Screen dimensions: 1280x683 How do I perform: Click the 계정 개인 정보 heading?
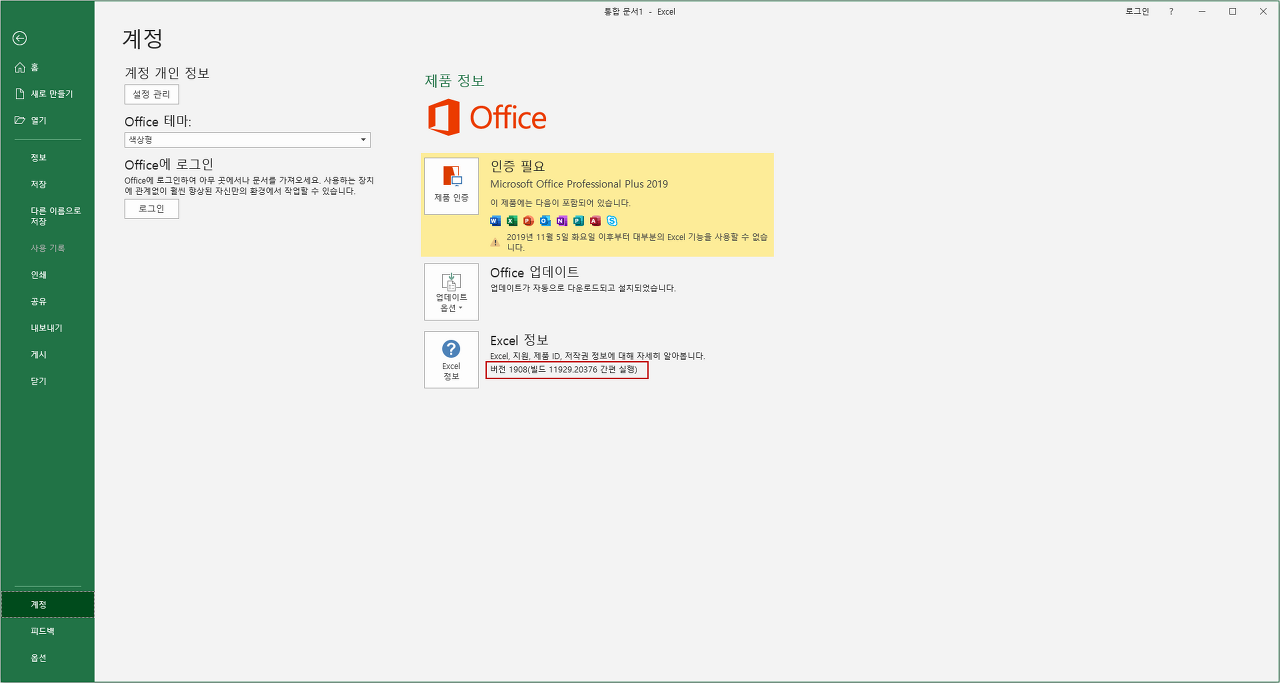pyautogui.click(x=167, y=73)
